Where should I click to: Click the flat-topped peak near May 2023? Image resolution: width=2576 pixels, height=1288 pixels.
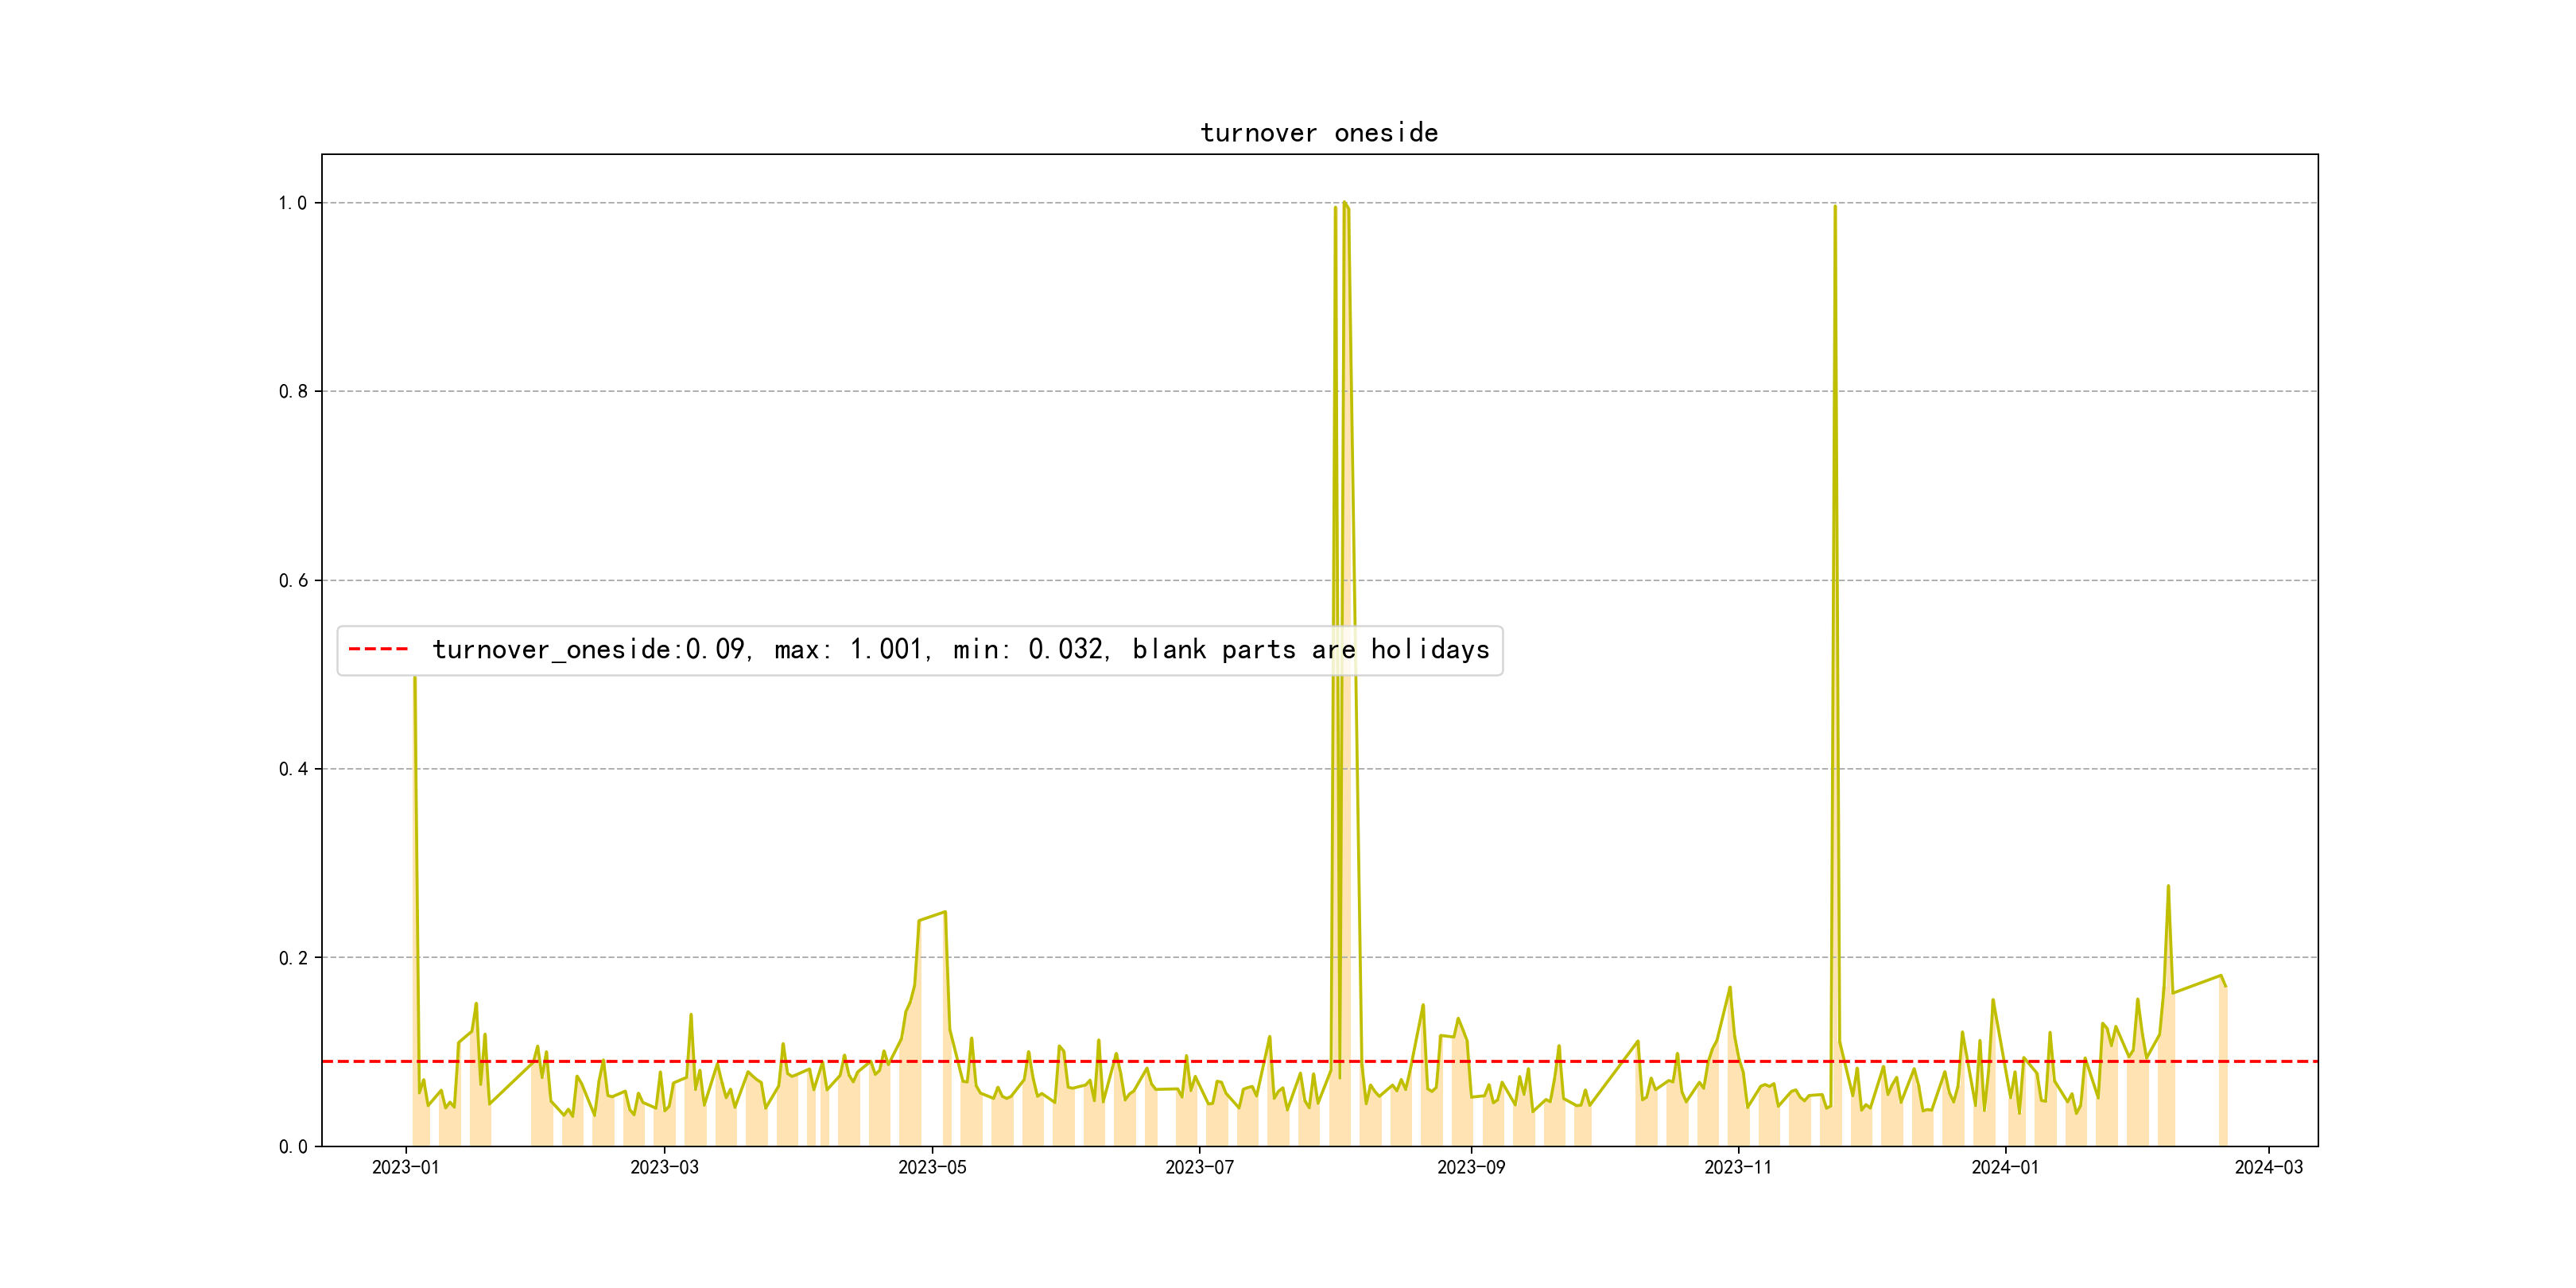click(932, 915)
